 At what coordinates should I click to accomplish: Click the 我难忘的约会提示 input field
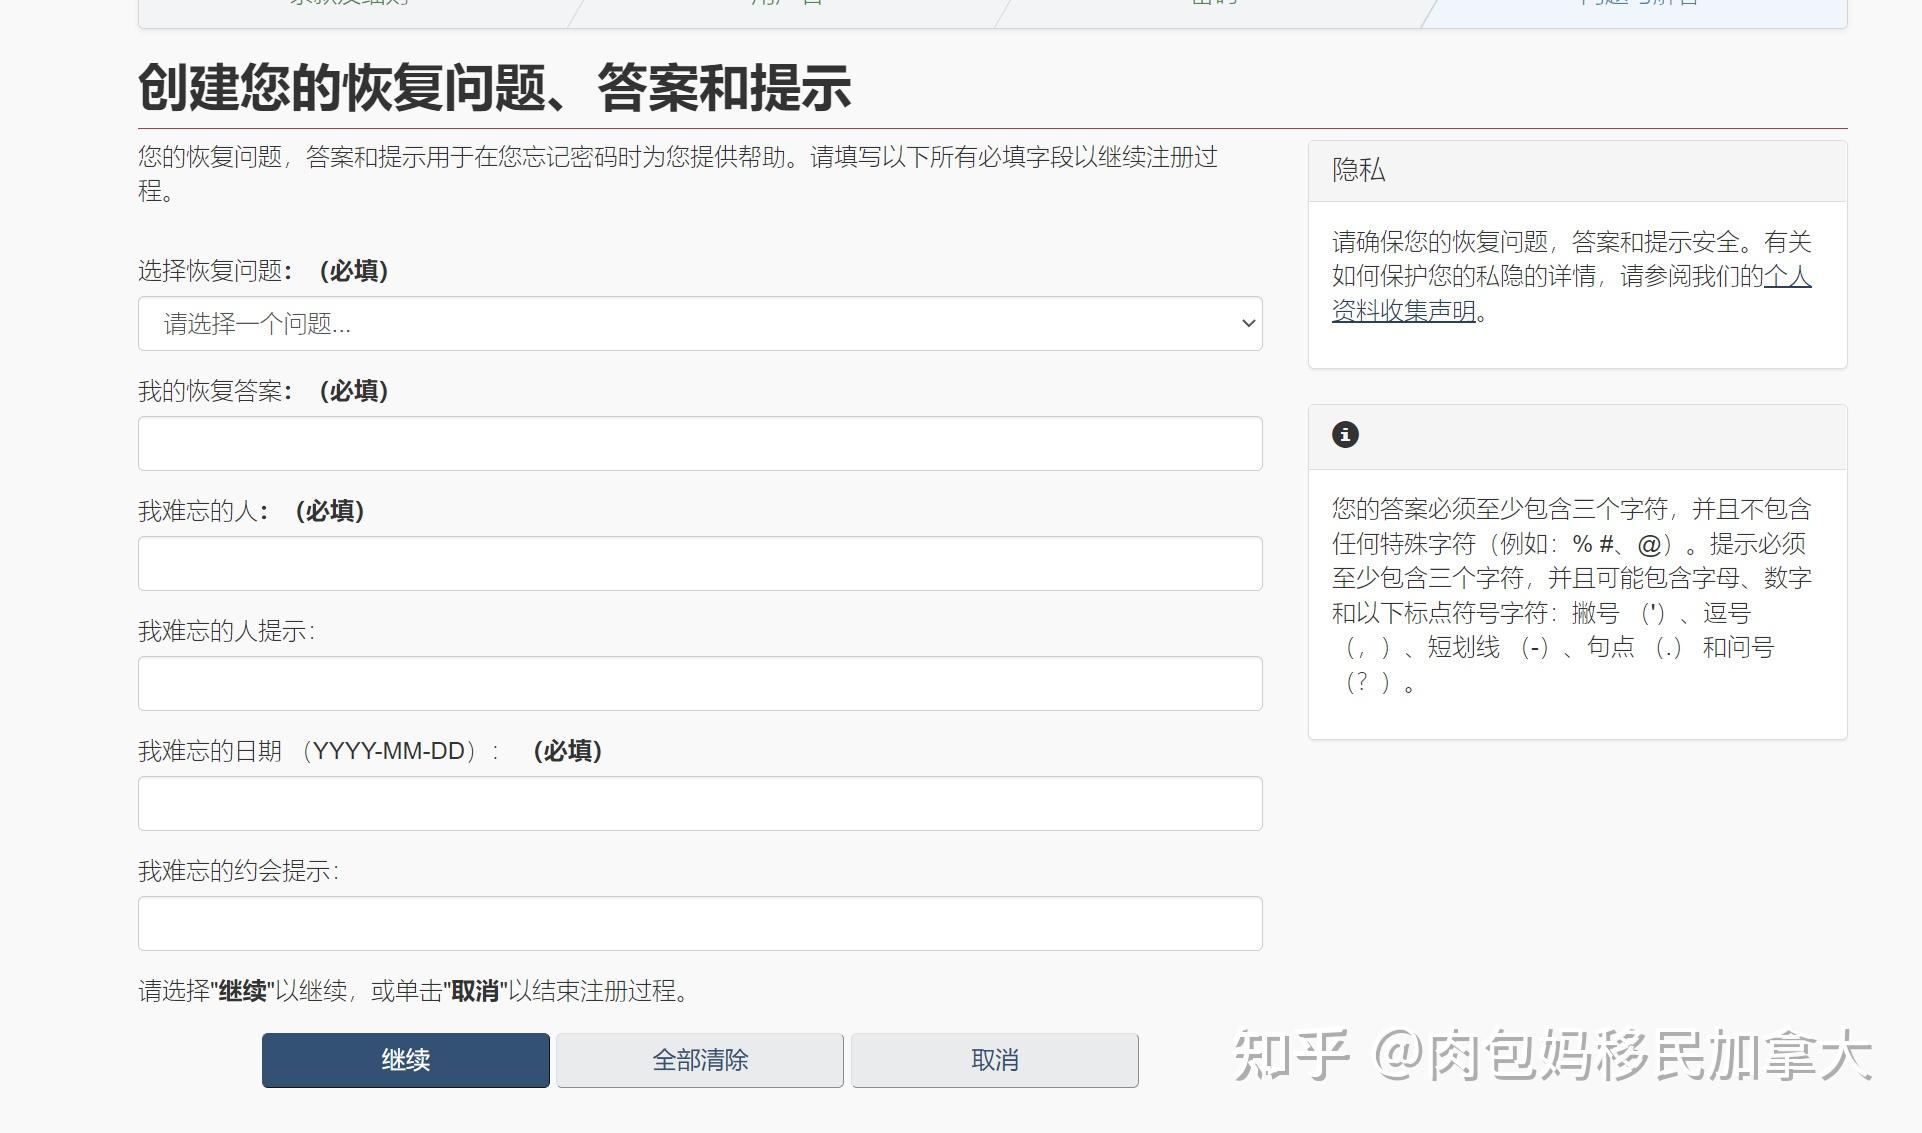[x=700, y=923]
